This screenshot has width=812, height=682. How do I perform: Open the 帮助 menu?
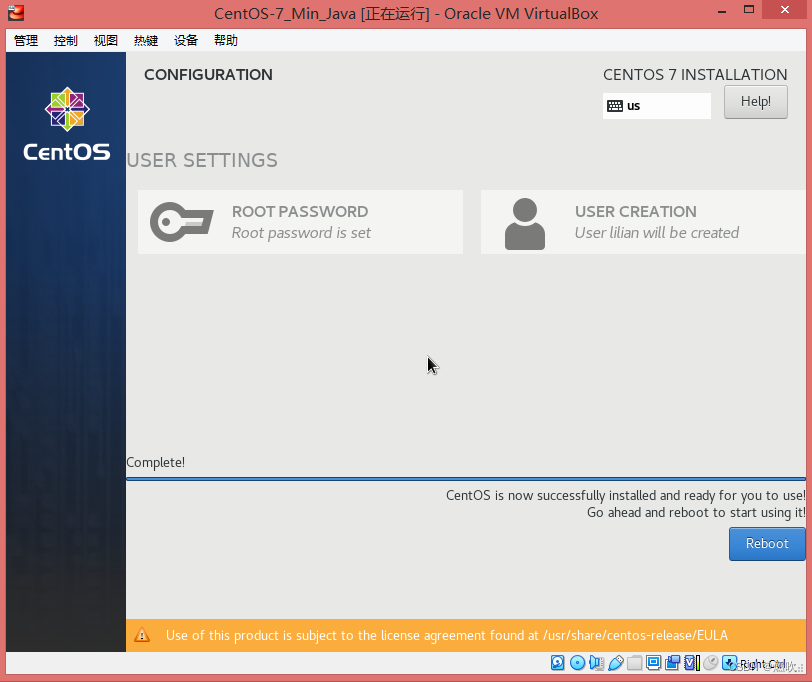pyautogui.click(x=226, y=40)
